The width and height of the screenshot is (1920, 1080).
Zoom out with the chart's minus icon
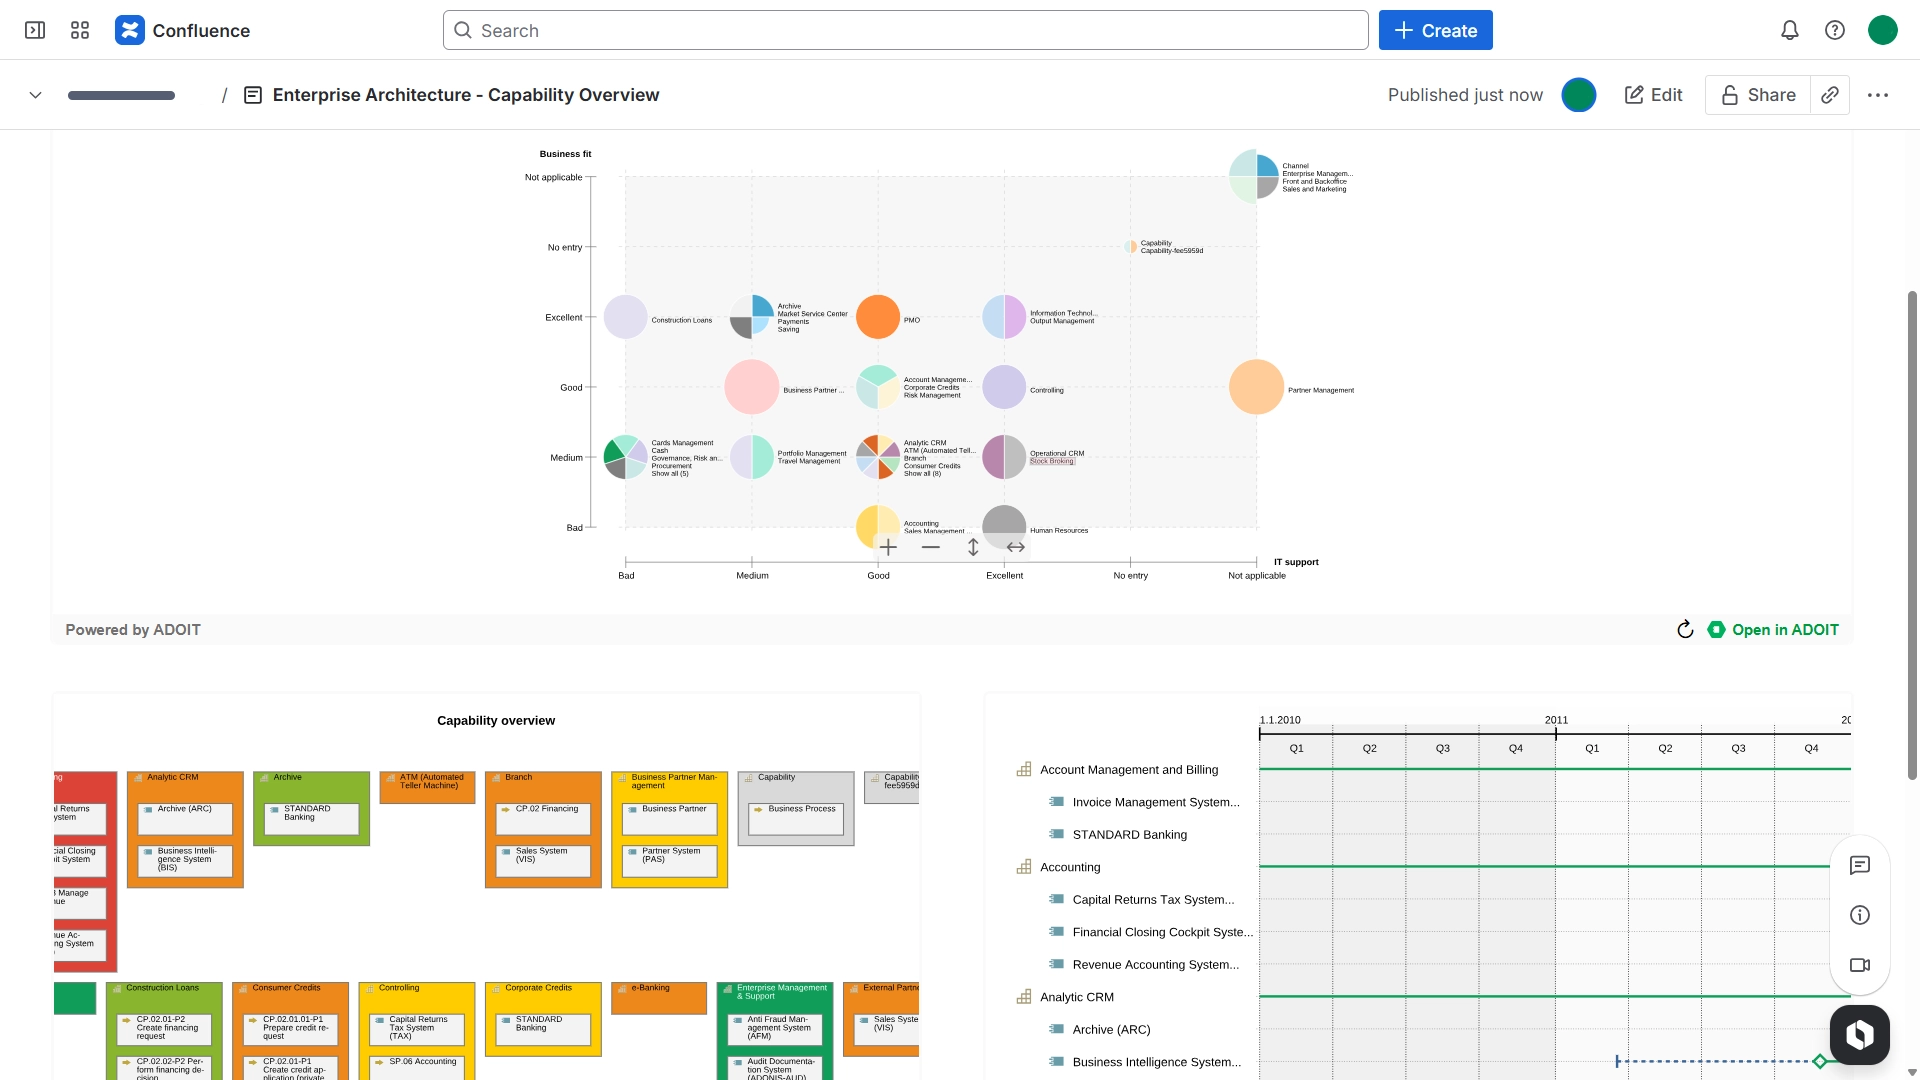point(931,547)
